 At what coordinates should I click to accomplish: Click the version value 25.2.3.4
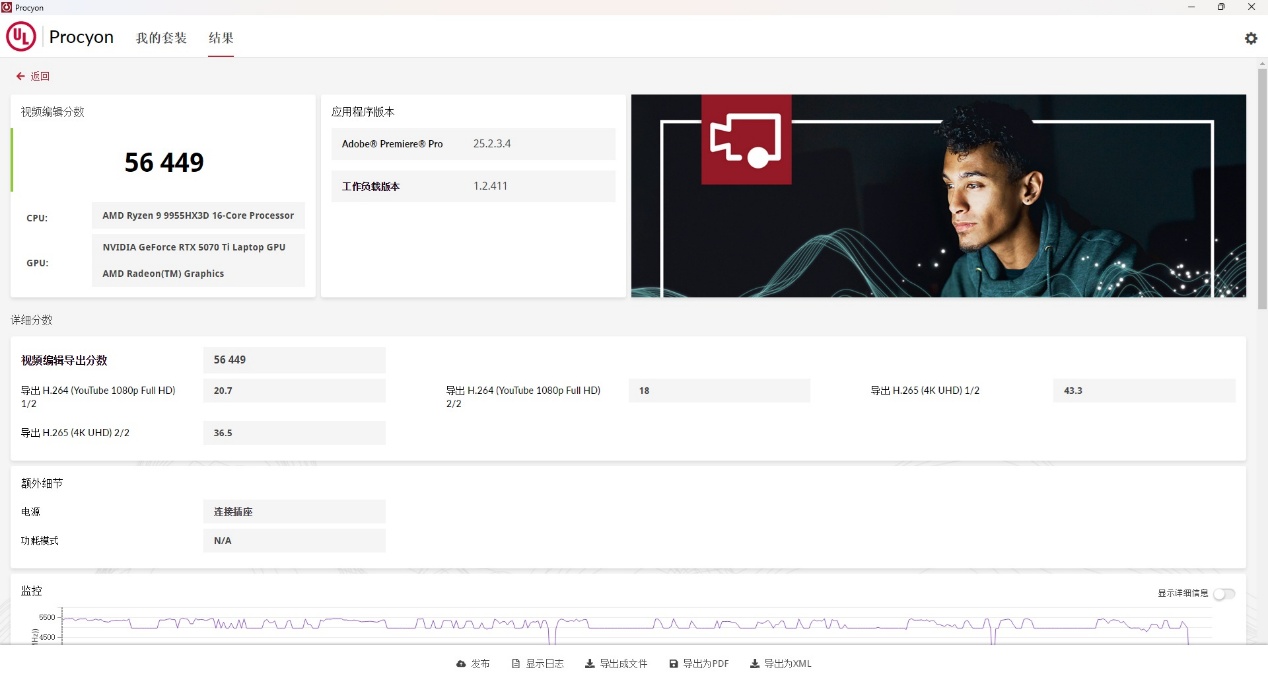492,144
